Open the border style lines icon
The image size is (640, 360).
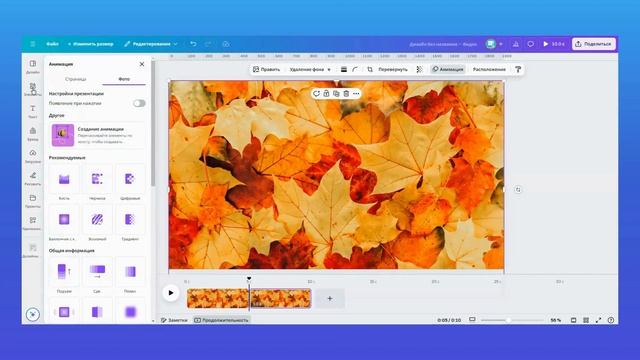tap(344, 69)
